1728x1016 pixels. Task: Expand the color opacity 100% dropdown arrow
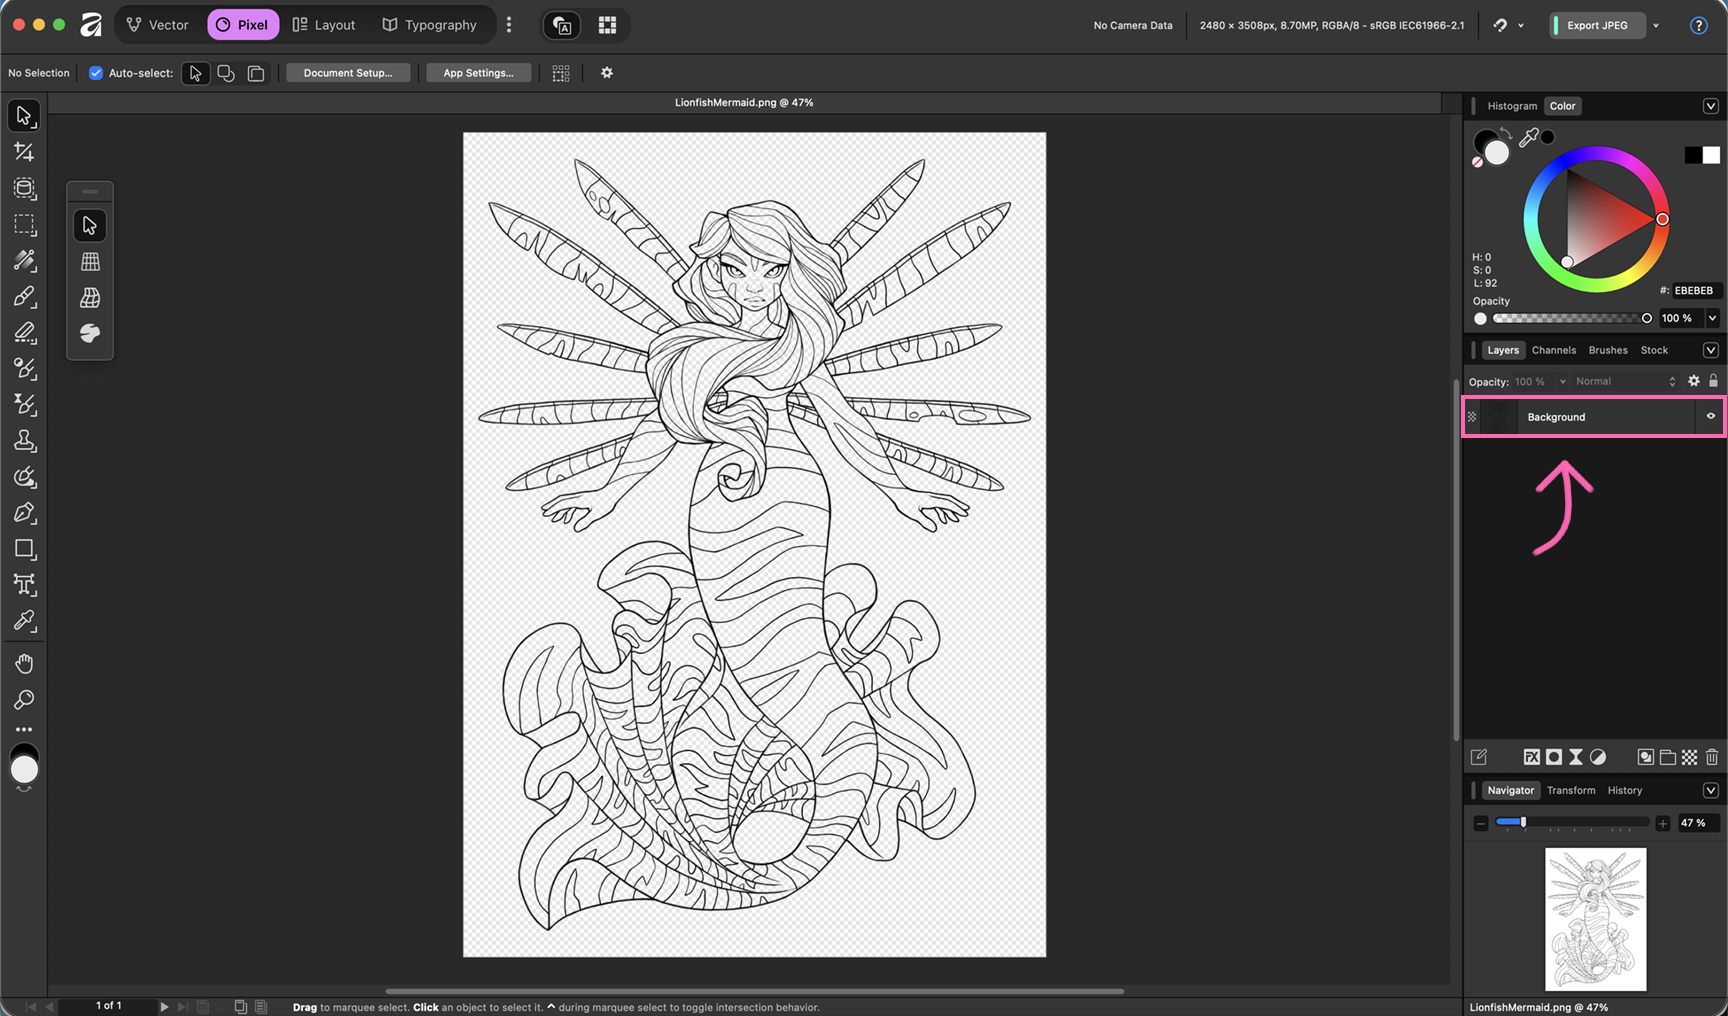coord(1712,318)
